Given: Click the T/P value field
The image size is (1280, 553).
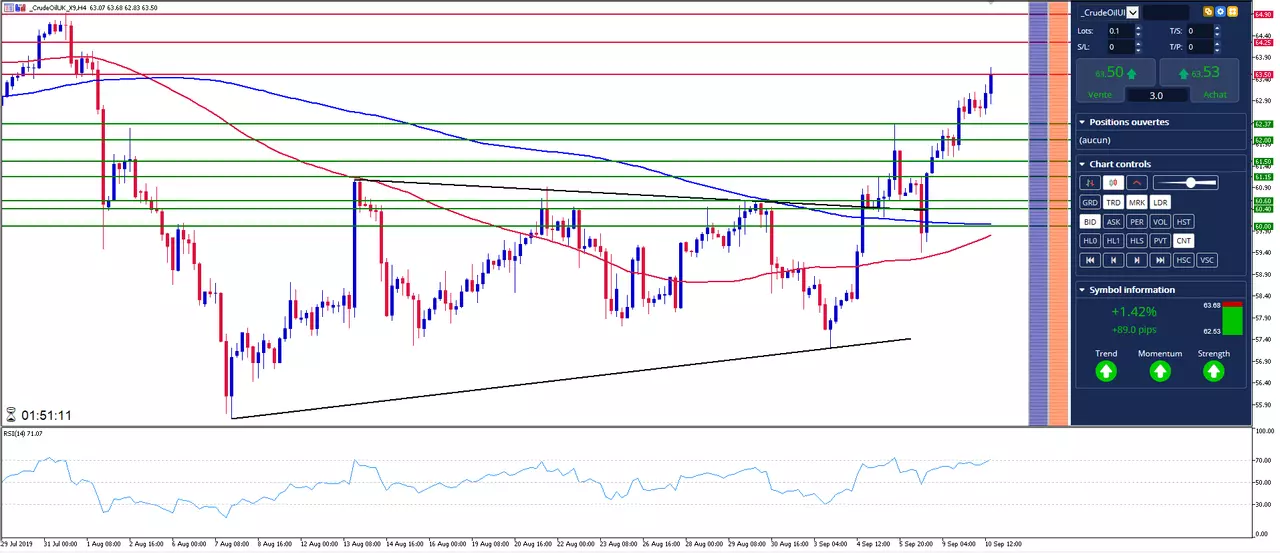Looking at the screenshot, I should tap(1199, 47).
